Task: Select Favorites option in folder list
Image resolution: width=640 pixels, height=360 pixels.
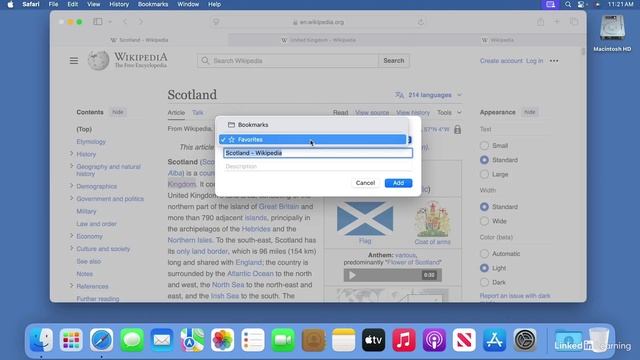Action: pyautogui.click(x=313, y=140)
